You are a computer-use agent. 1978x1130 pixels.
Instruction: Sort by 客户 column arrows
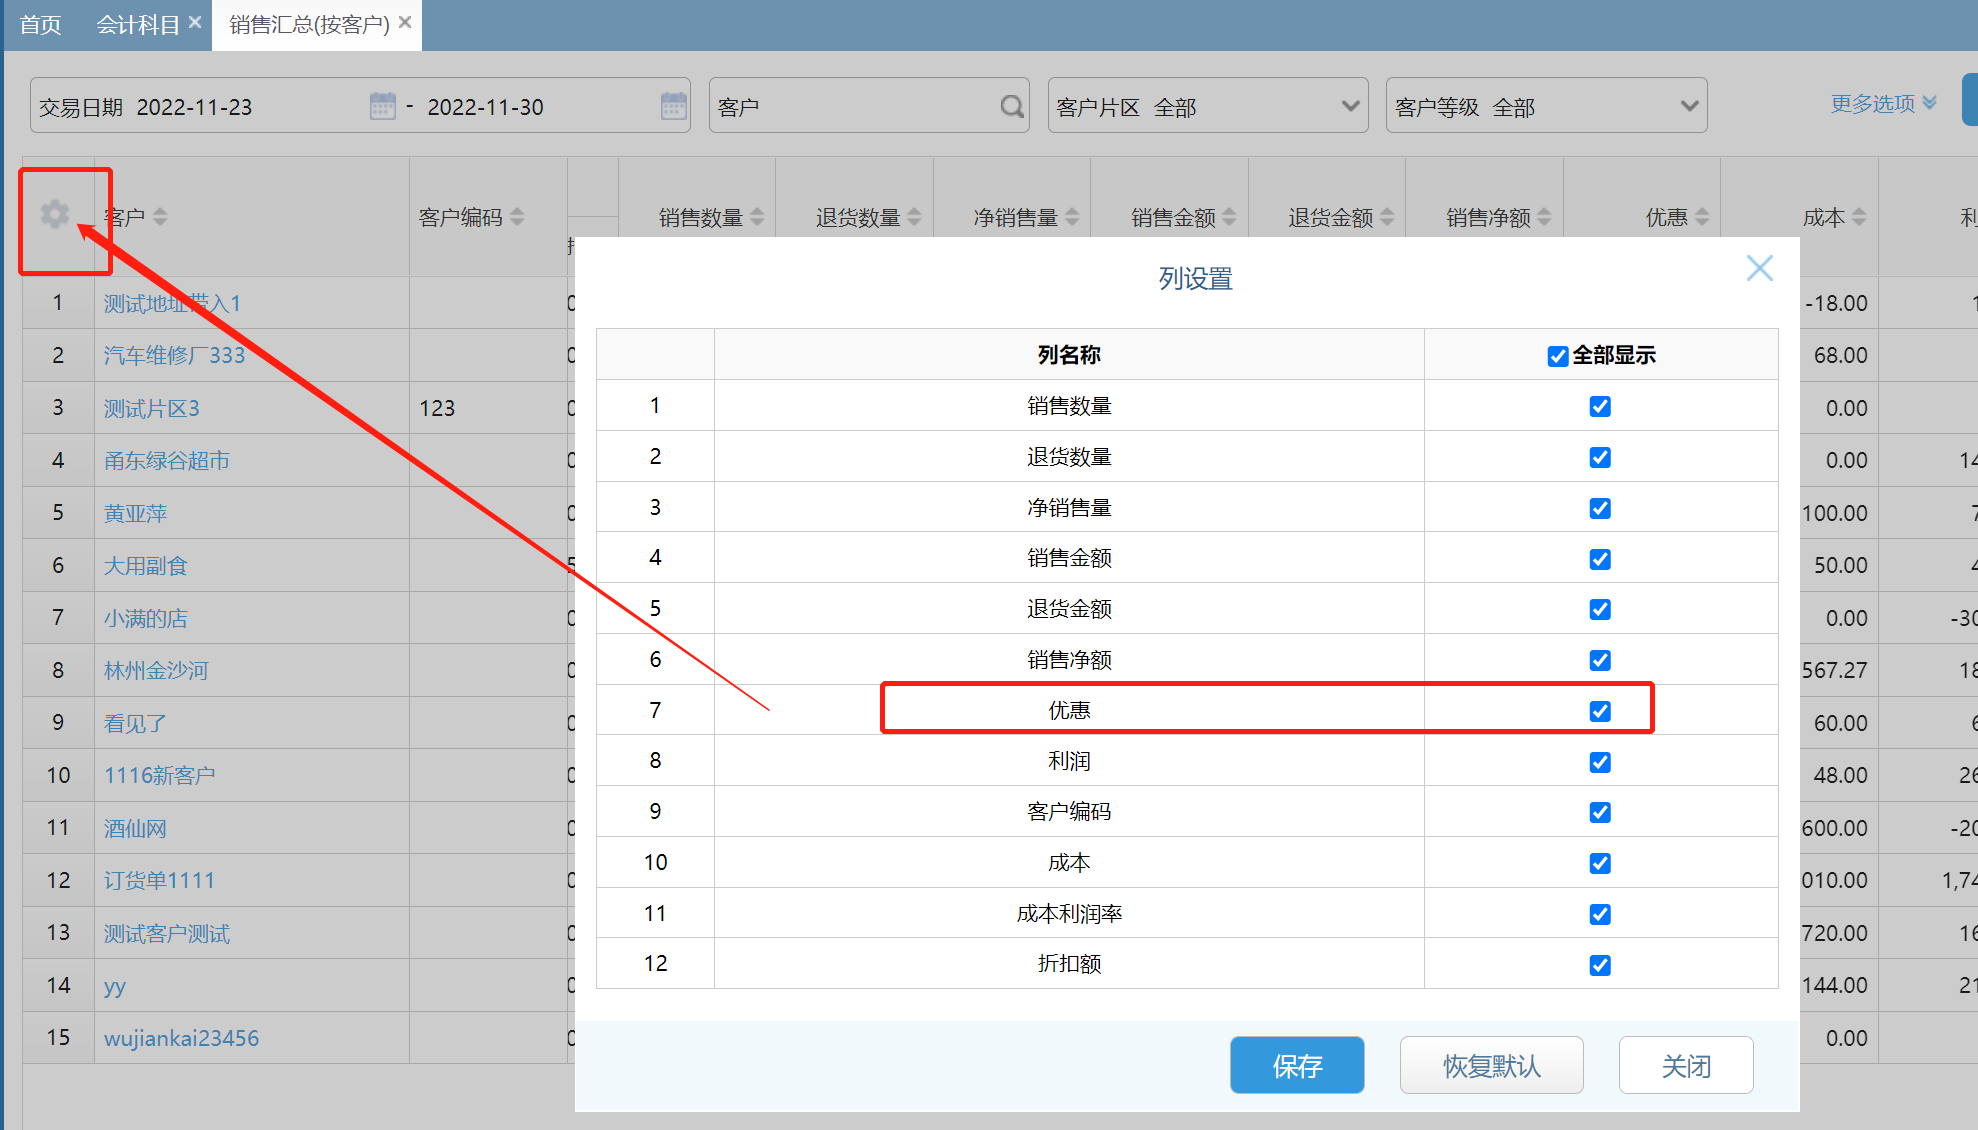(x=160, y=217)
